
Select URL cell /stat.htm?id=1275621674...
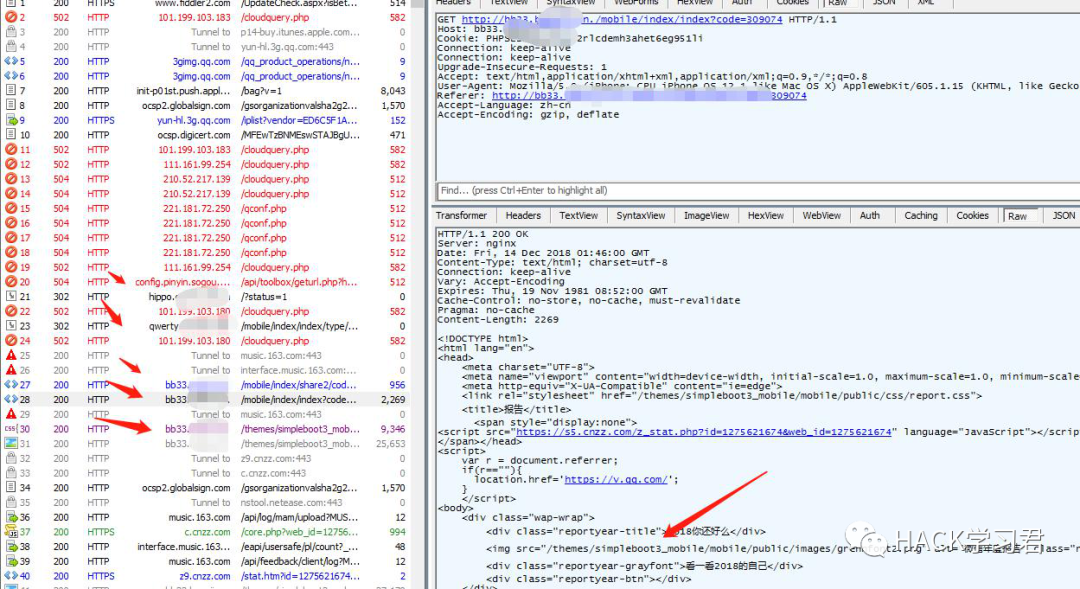[x=300, y=576]
